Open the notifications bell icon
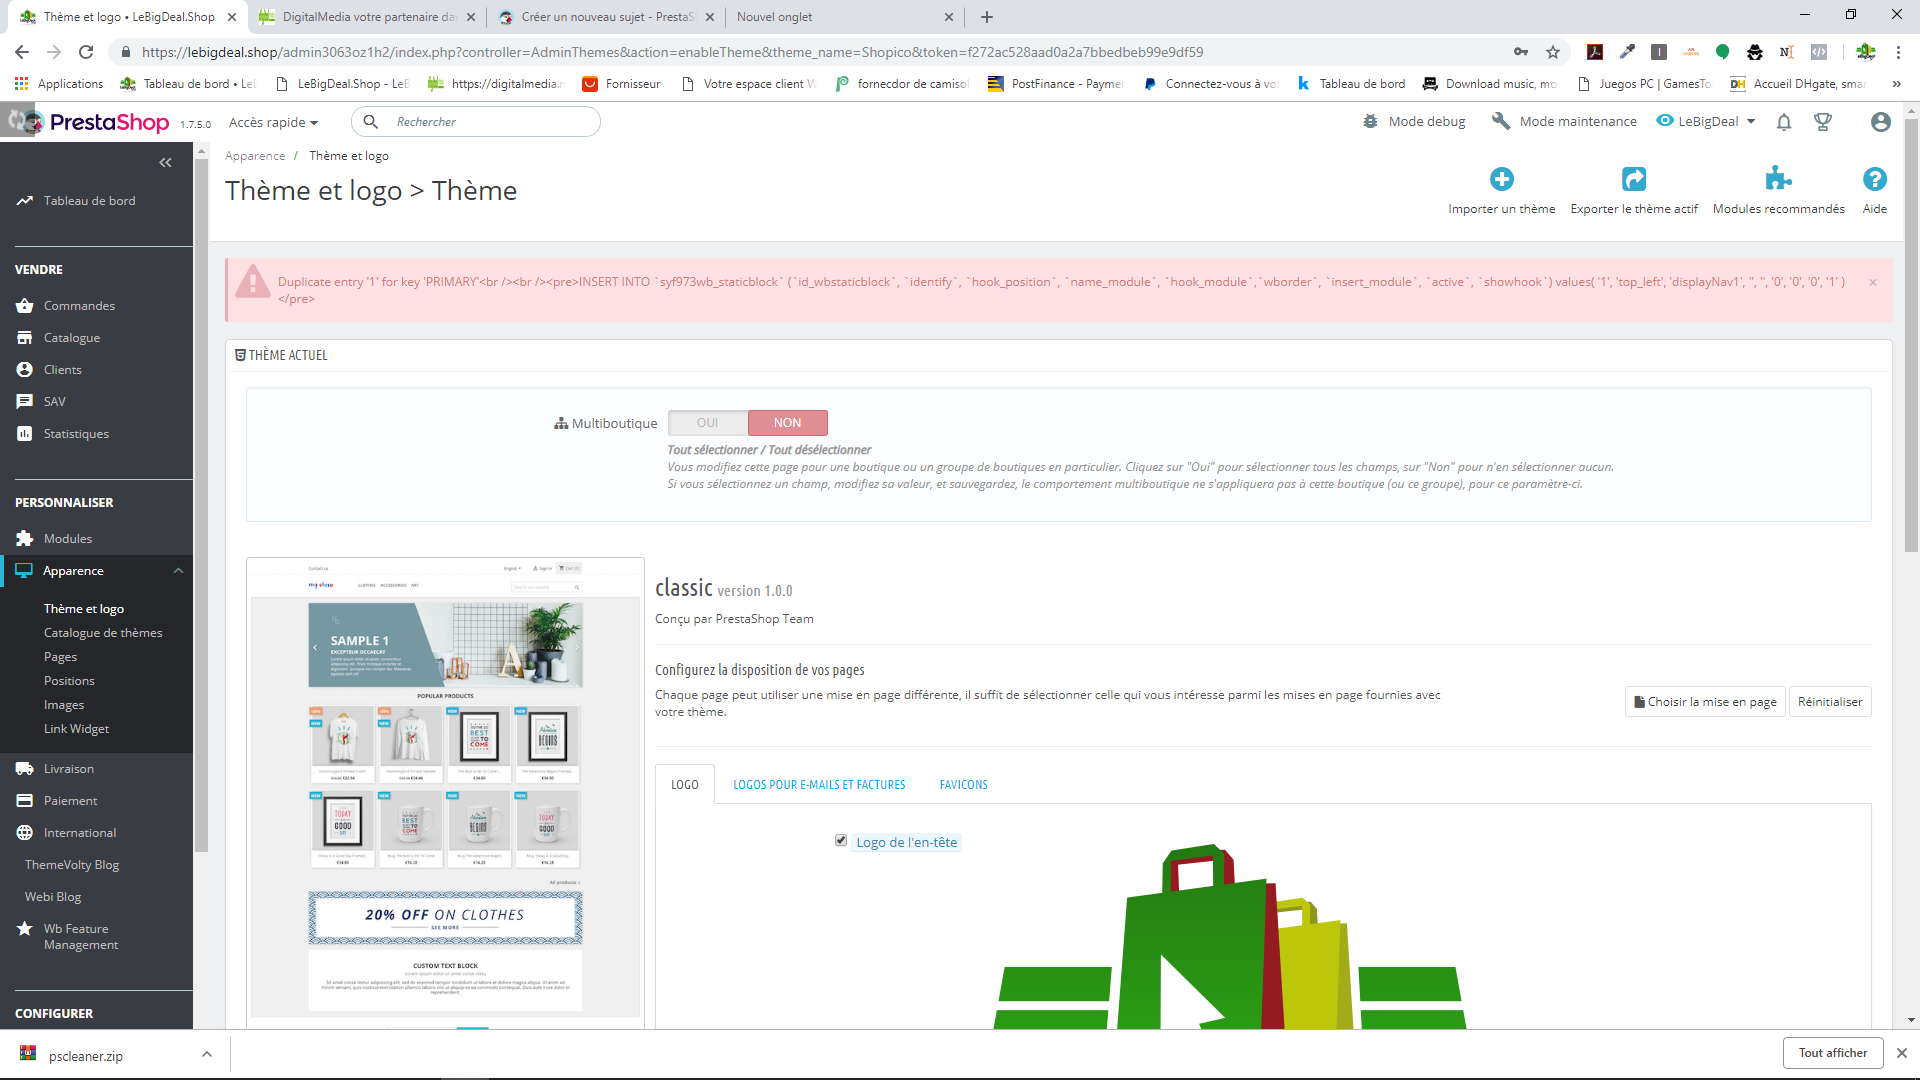This screenshot has height=1080, width=1920. coord(1783,122)
